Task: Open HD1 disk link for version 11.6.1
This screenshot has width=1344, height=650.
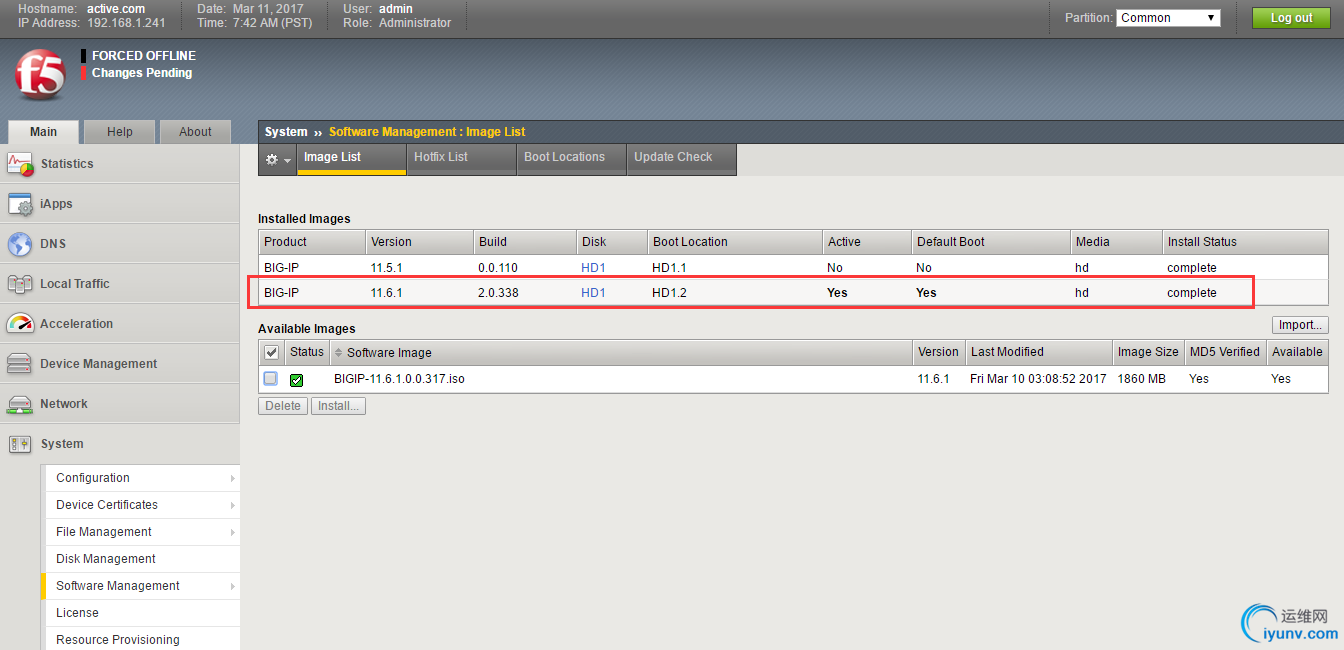Action: click(593, 293)
